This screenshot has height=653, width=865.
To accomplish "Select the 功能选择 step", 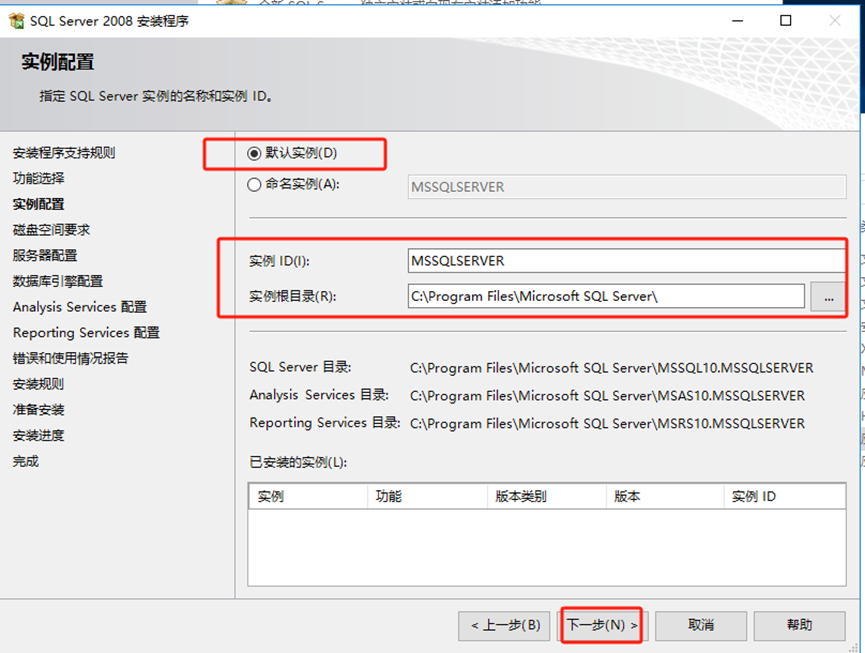I will click(39, 178).
